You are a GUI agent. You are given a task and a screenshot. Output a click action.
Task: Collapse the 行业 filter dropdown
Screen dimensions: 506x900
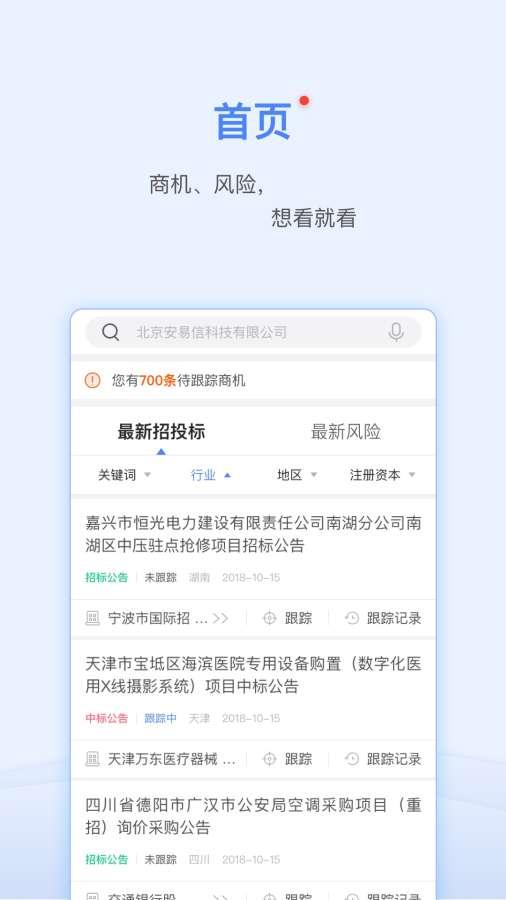[x=211, y=475]
